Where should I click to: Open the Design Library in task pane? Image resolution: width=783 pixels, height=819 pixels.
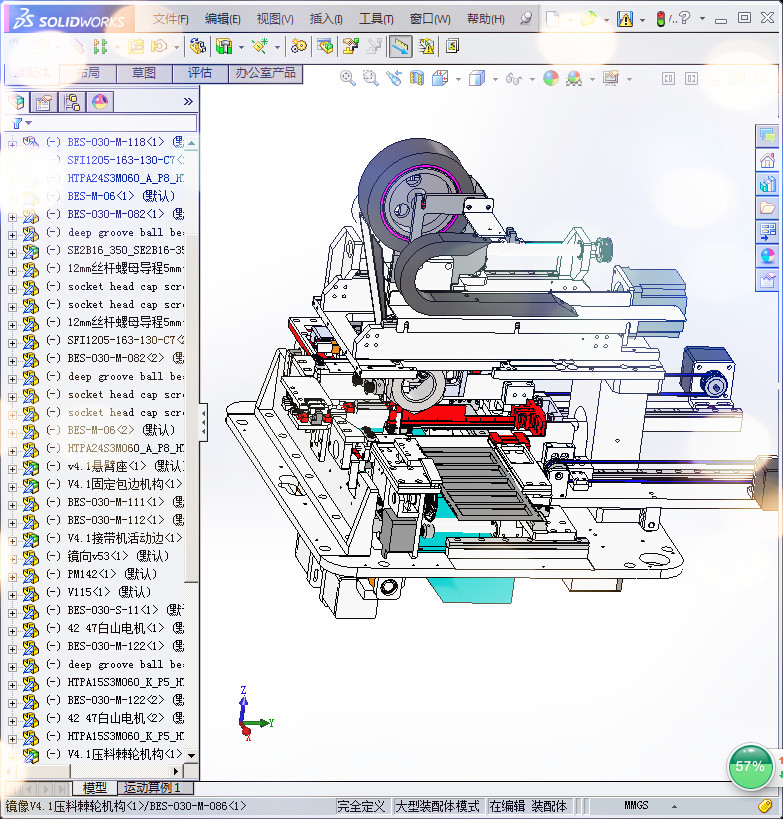[x=767, y=184]
